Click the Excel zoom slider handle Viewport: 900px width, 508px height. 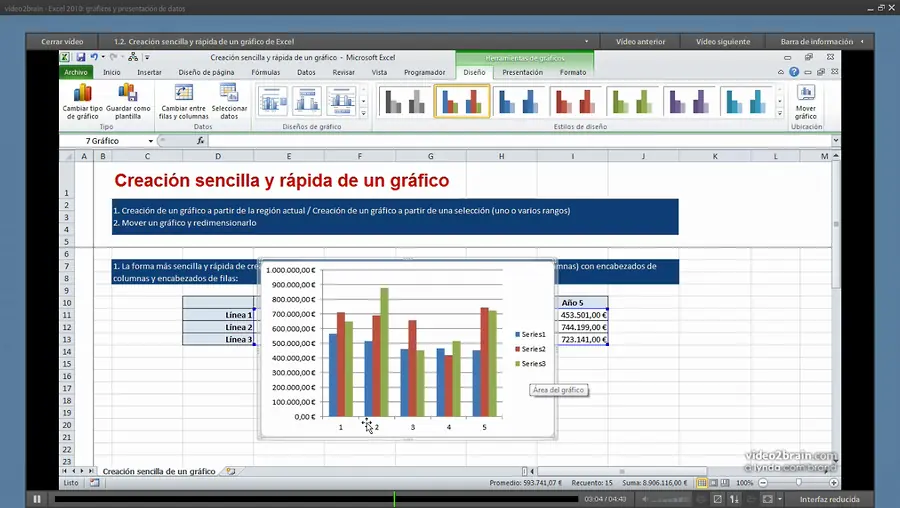798,483
